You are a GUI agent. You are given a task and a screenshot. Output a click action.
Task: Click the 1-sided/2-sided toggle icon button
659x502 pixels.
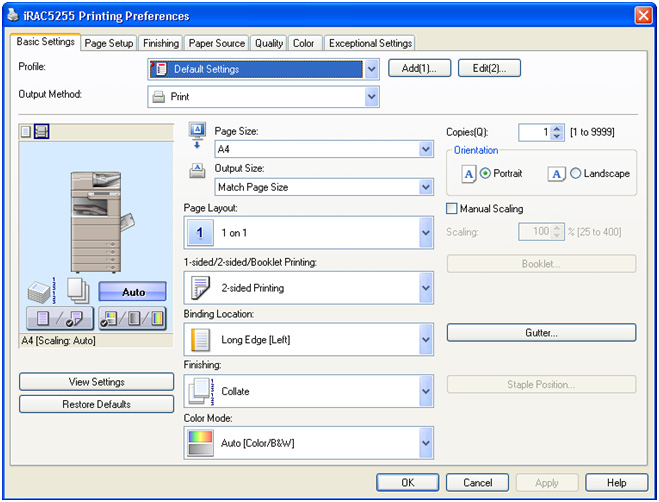point(59,318)
